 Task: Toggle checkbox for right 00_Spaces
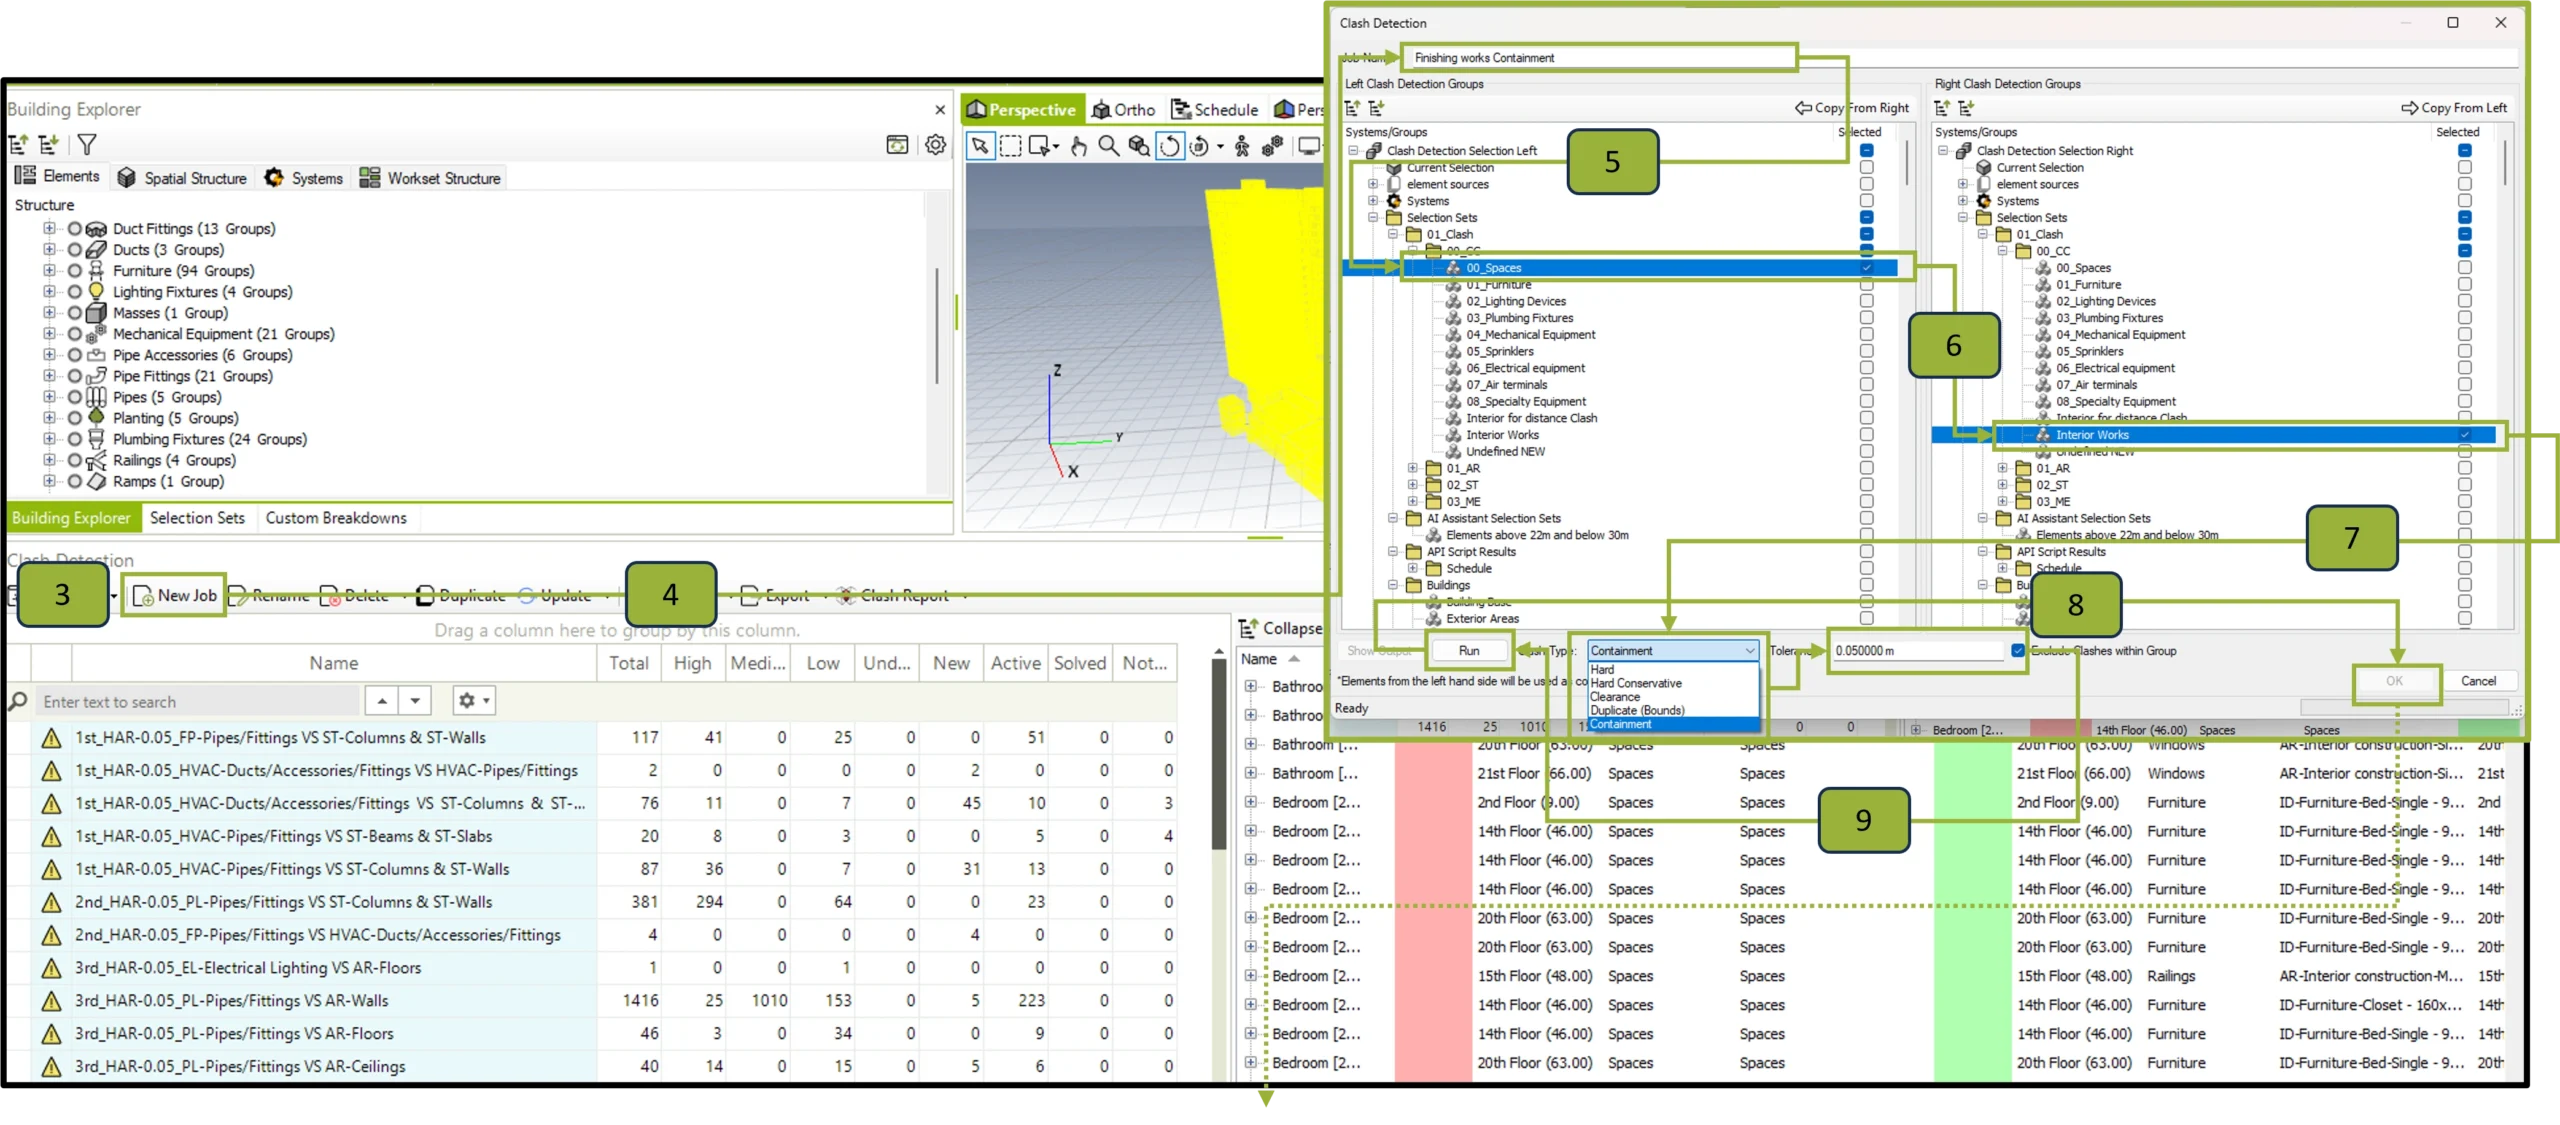click(2465, 268)
